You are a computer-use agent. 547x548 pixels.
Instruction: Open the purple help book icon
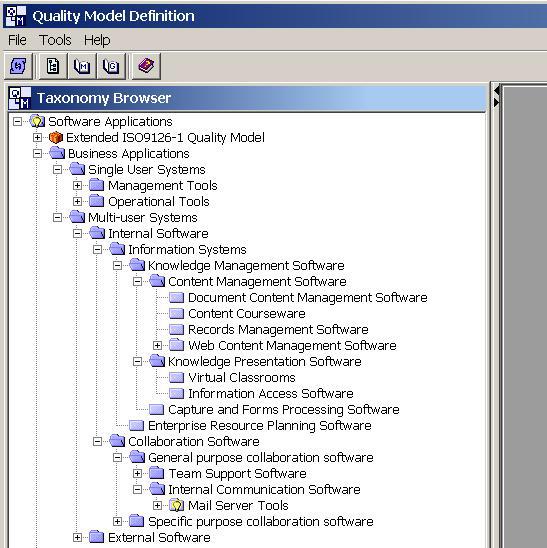[x=146, y=66]
